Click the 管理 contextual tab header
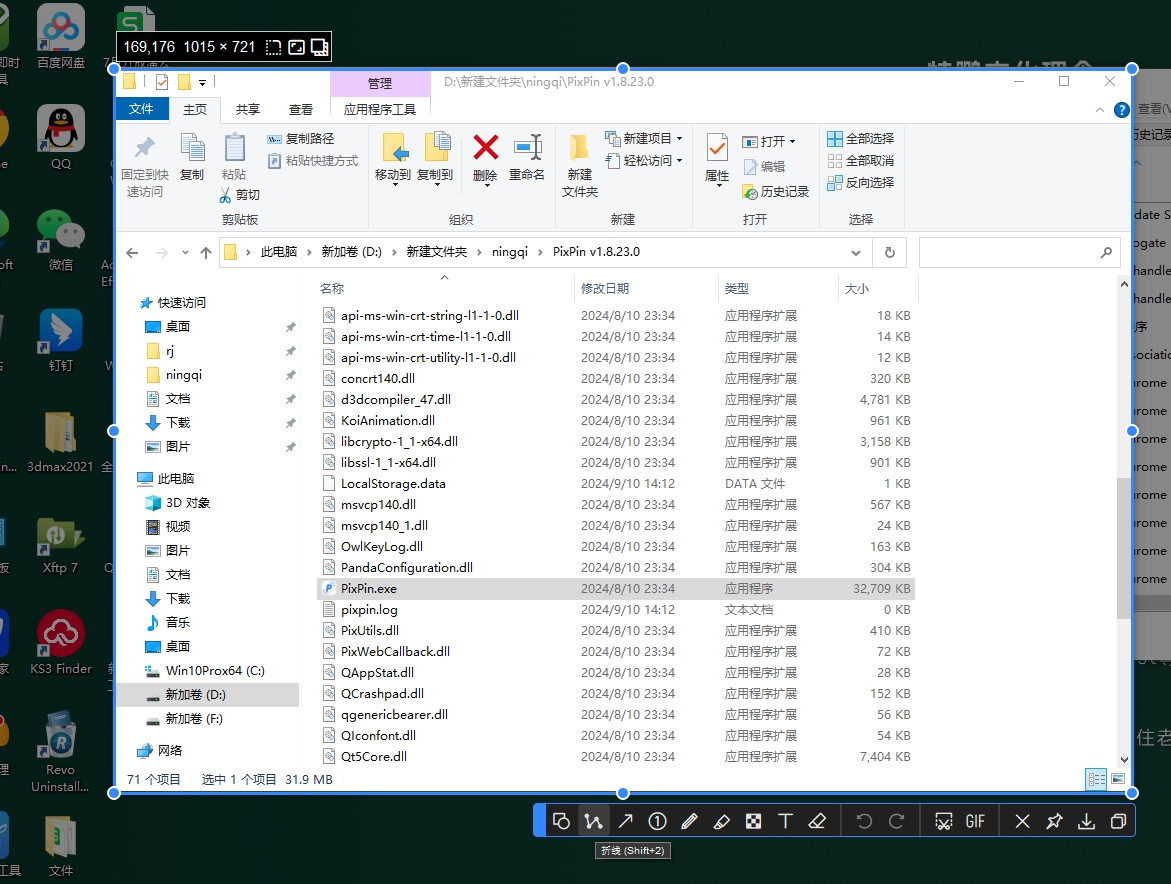The width and height of the screenshot is (1171, 884). pyautogui.click(x=379, y=84)
